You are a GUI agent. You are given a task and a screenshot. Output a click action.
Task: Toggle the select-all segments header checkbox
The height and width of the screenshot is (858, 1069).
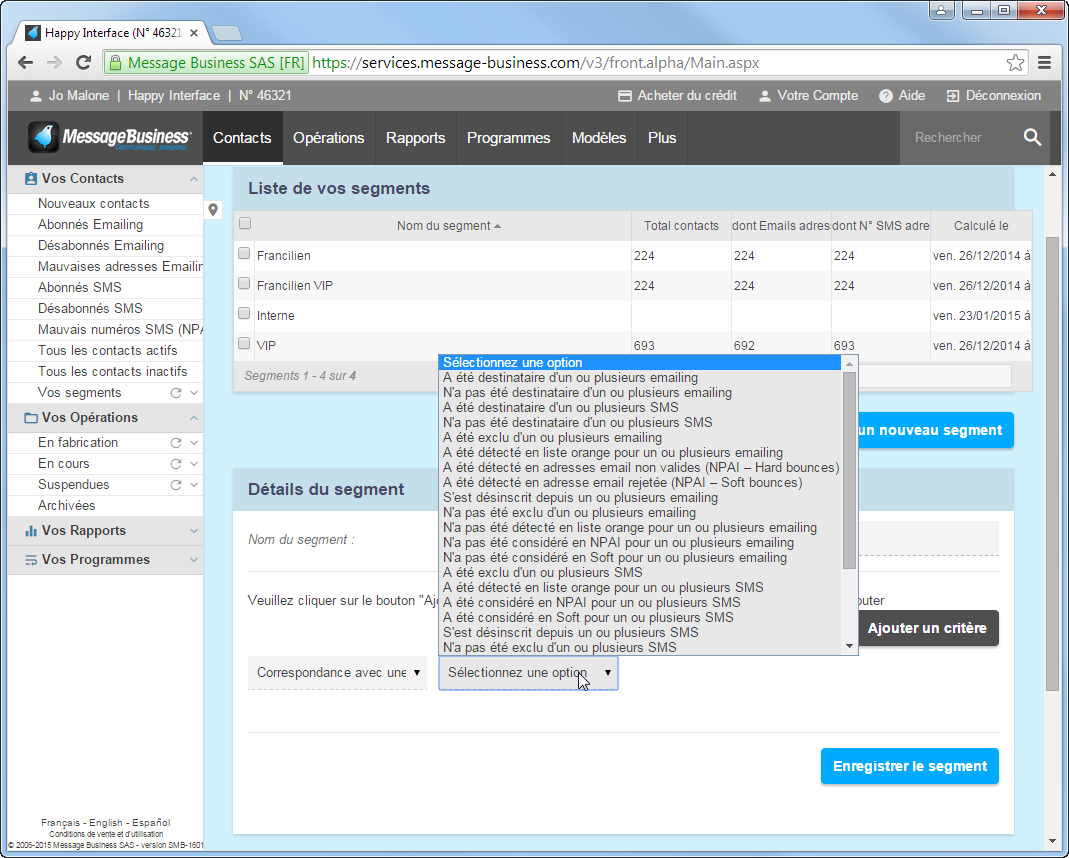245,224
